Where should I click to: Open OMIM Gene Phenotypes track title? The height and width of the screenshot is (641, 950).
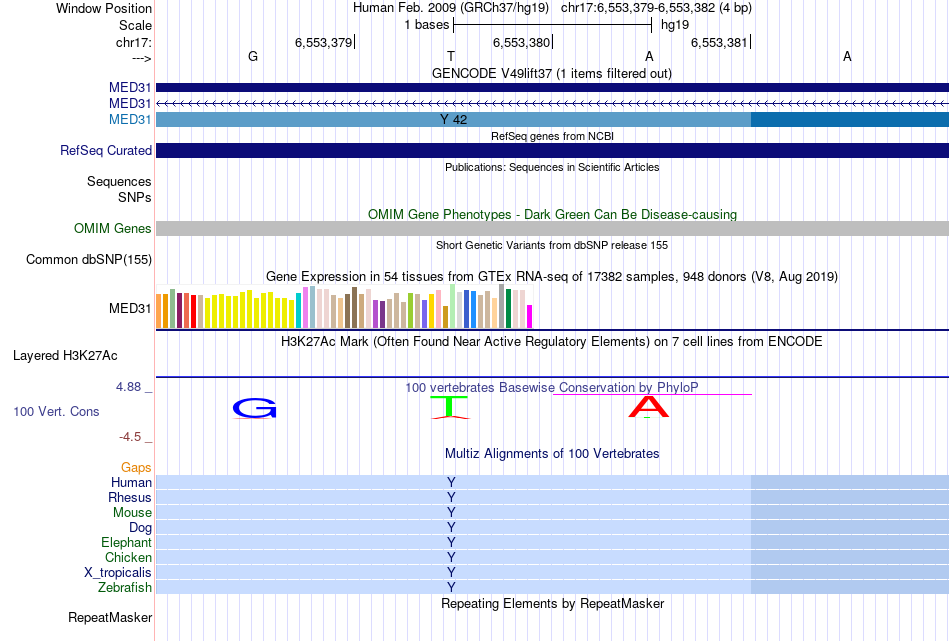coord(552,214)
